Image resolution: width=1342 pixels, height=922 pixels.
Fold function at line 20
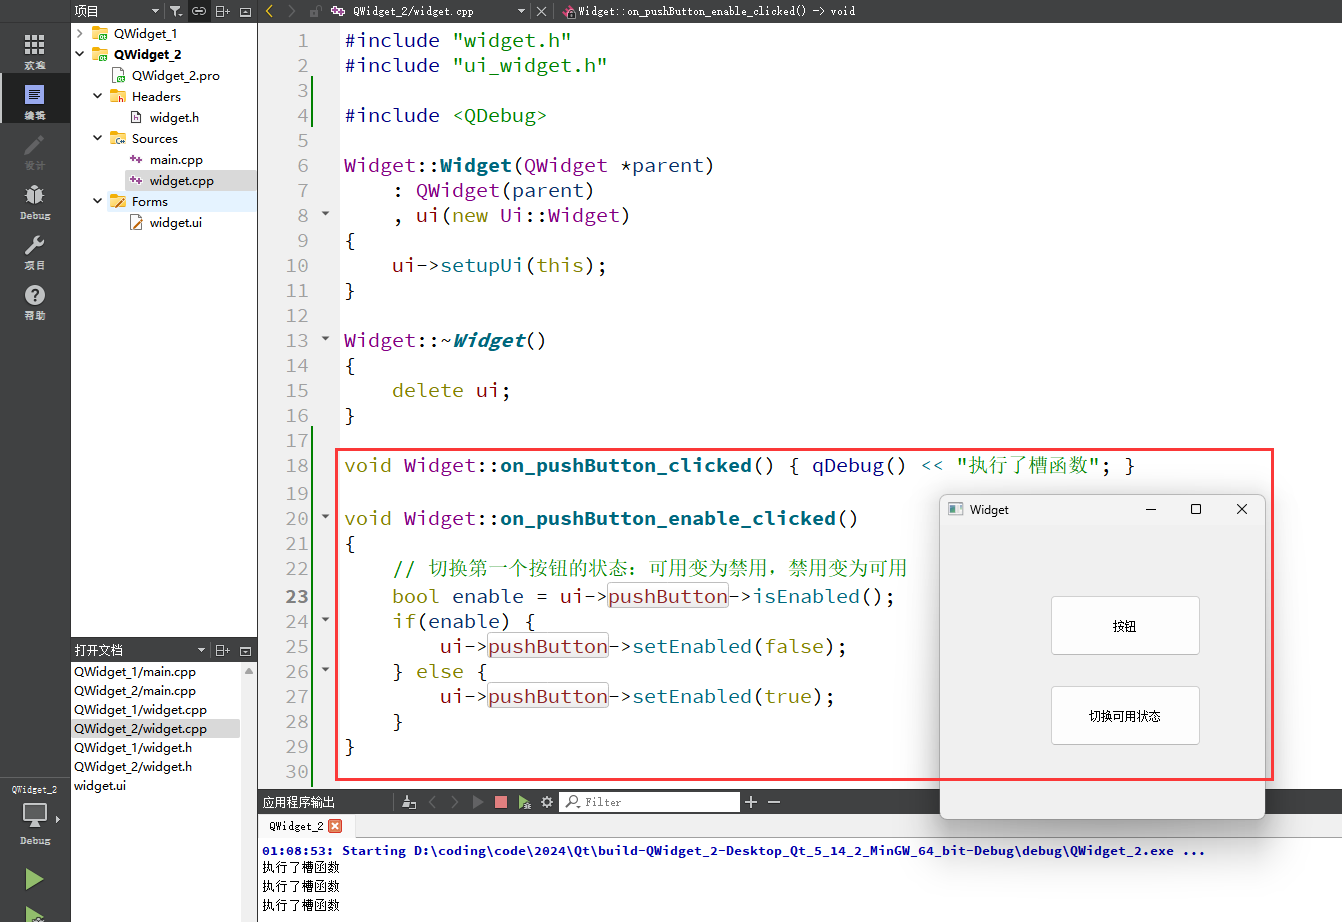tap(325, 517)
